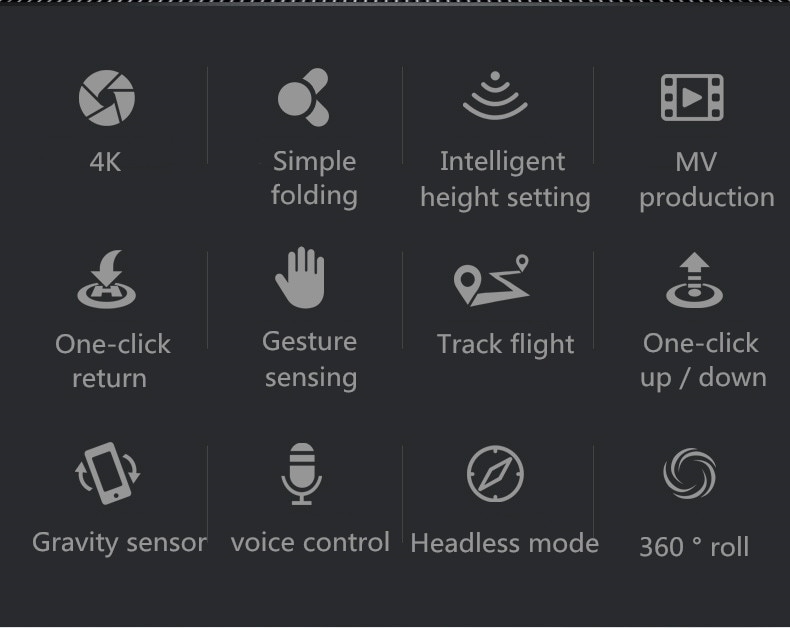Tap the Intelligent height setting signal icon

point(494,95)
